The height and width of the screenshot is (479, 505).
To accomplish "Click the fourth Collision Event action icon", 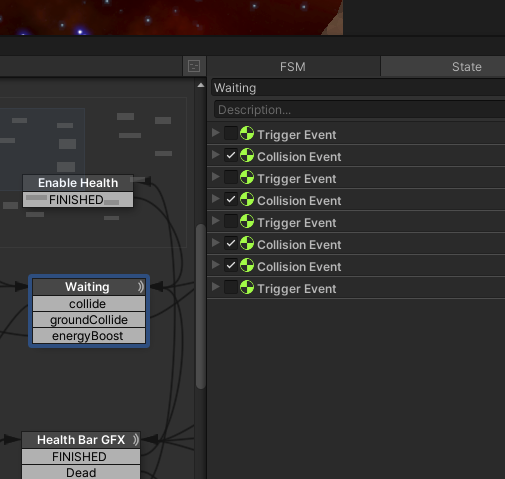I will (247, 265).
